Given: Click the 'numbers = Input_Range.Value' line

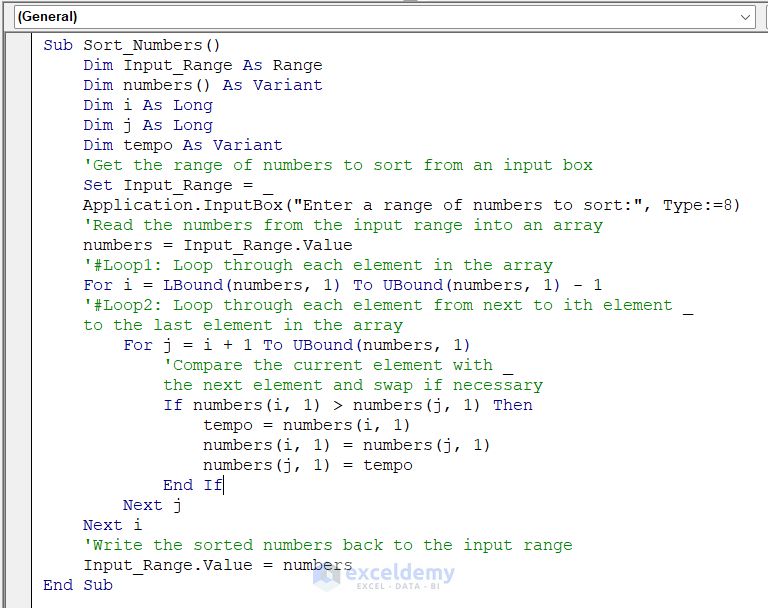Looking at the screenshot, I should pyautogui.click(x=217, y=245).
